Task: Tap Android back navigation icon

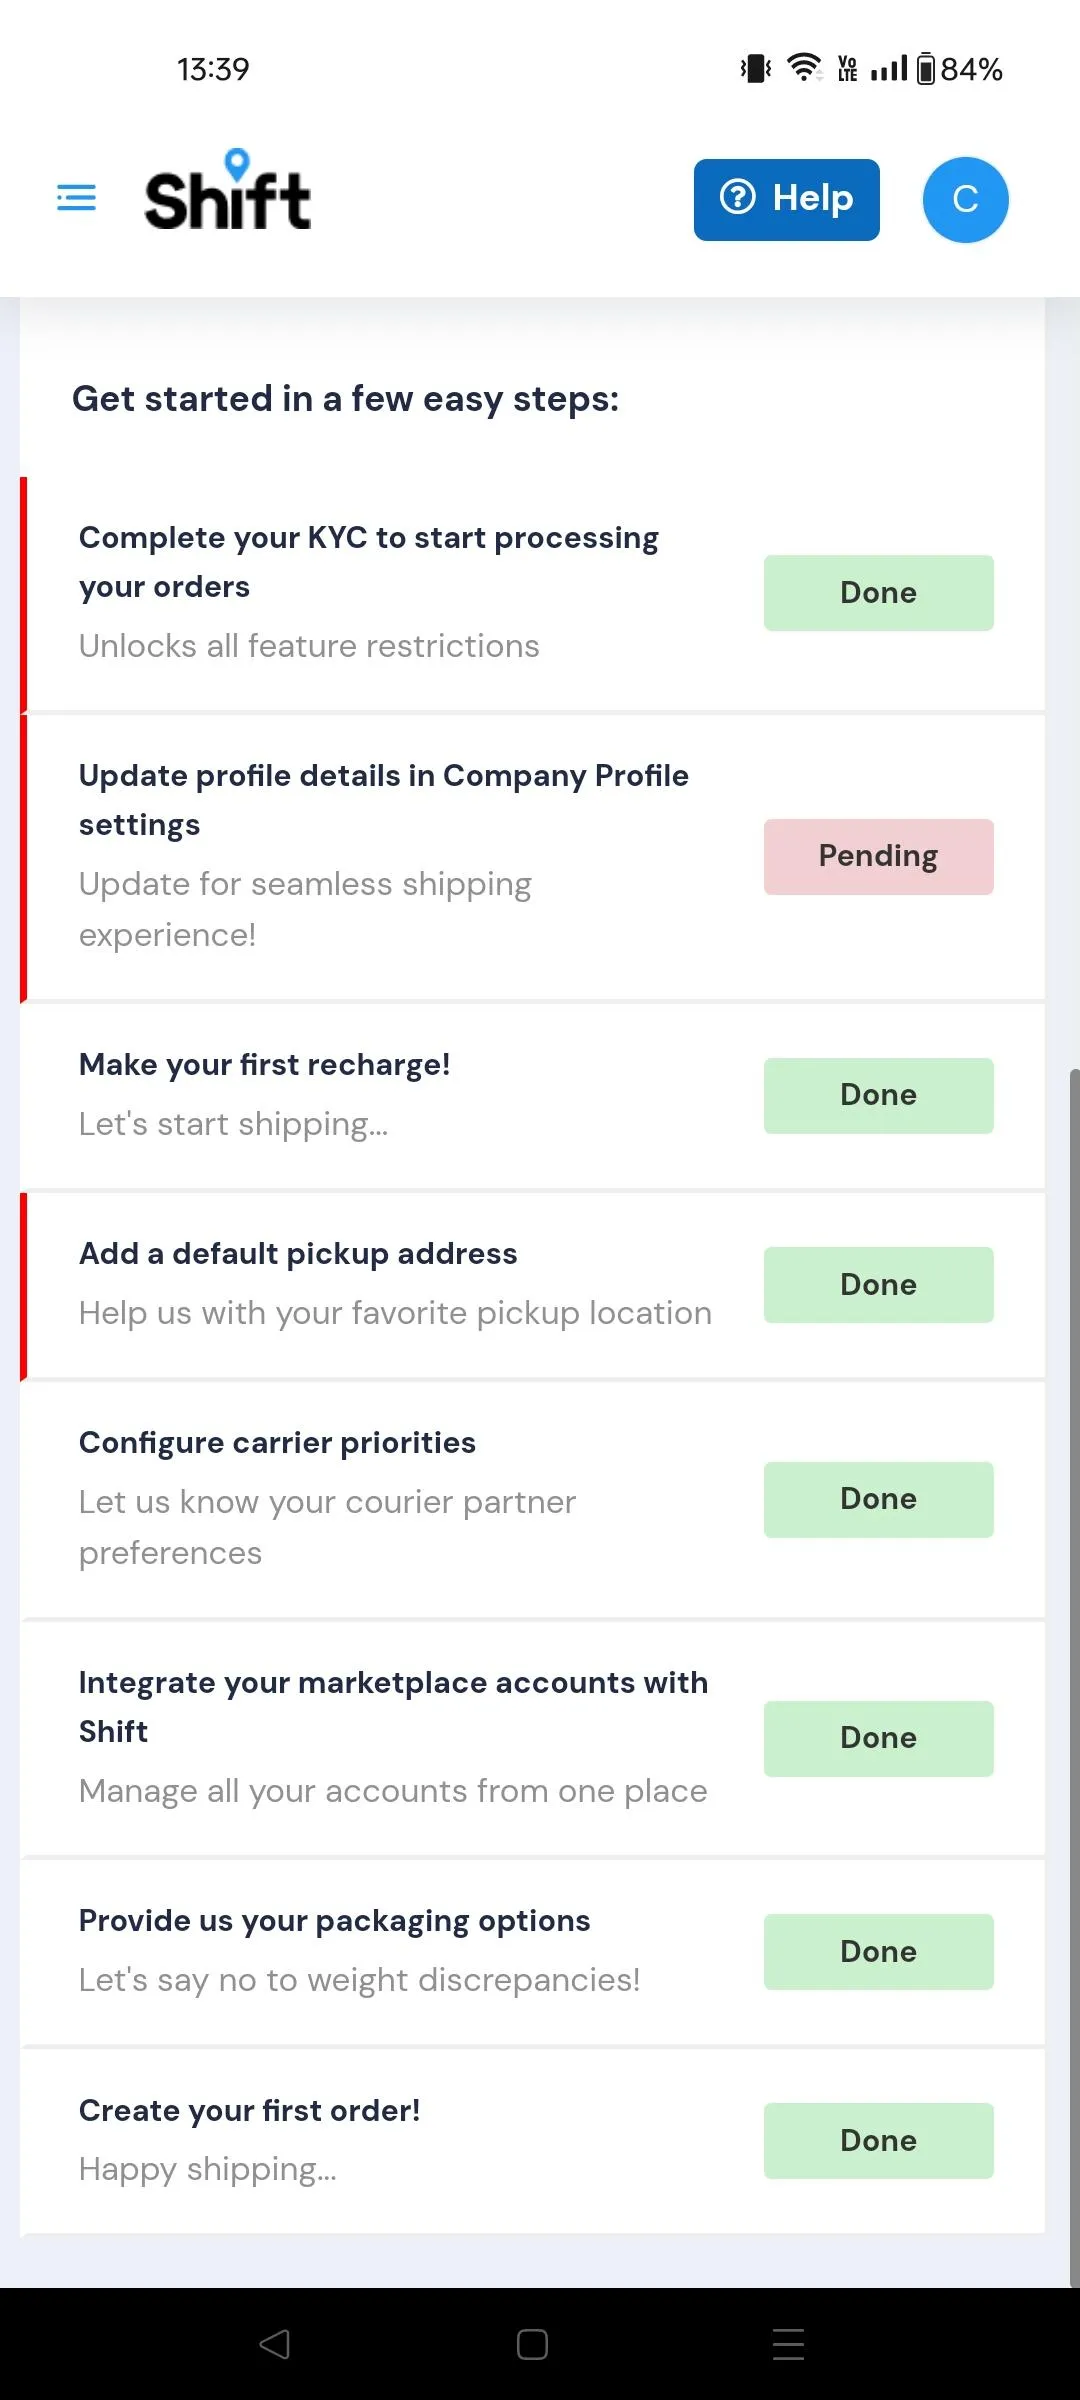Action: point(274,2344)
